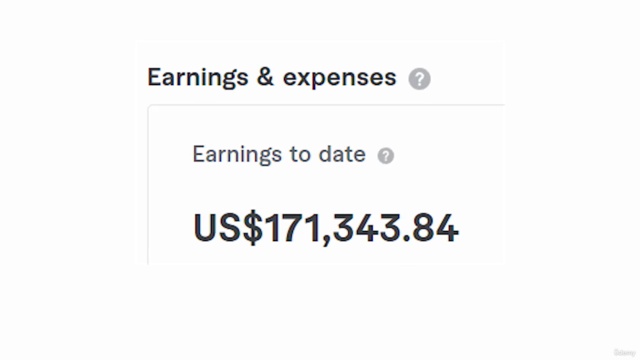Viewport: 640px width, 360px height.
Task: Click the Earnings to date label
Action: pyautogui.click(x=279, y=155)
